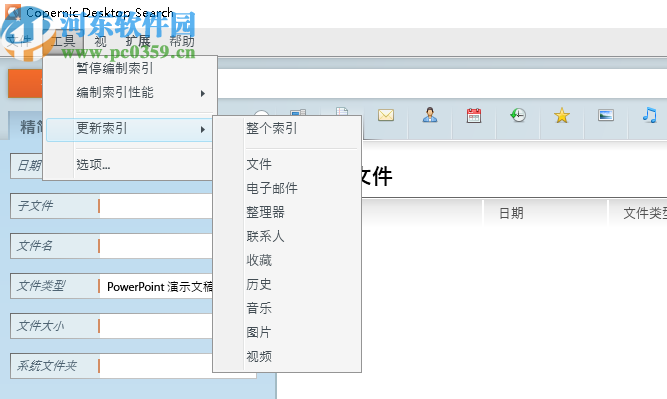Screen dimensions: 667x399
Task: Click the 子文件 filter input field
Action: pyautogui.click(x=156, y=206)
